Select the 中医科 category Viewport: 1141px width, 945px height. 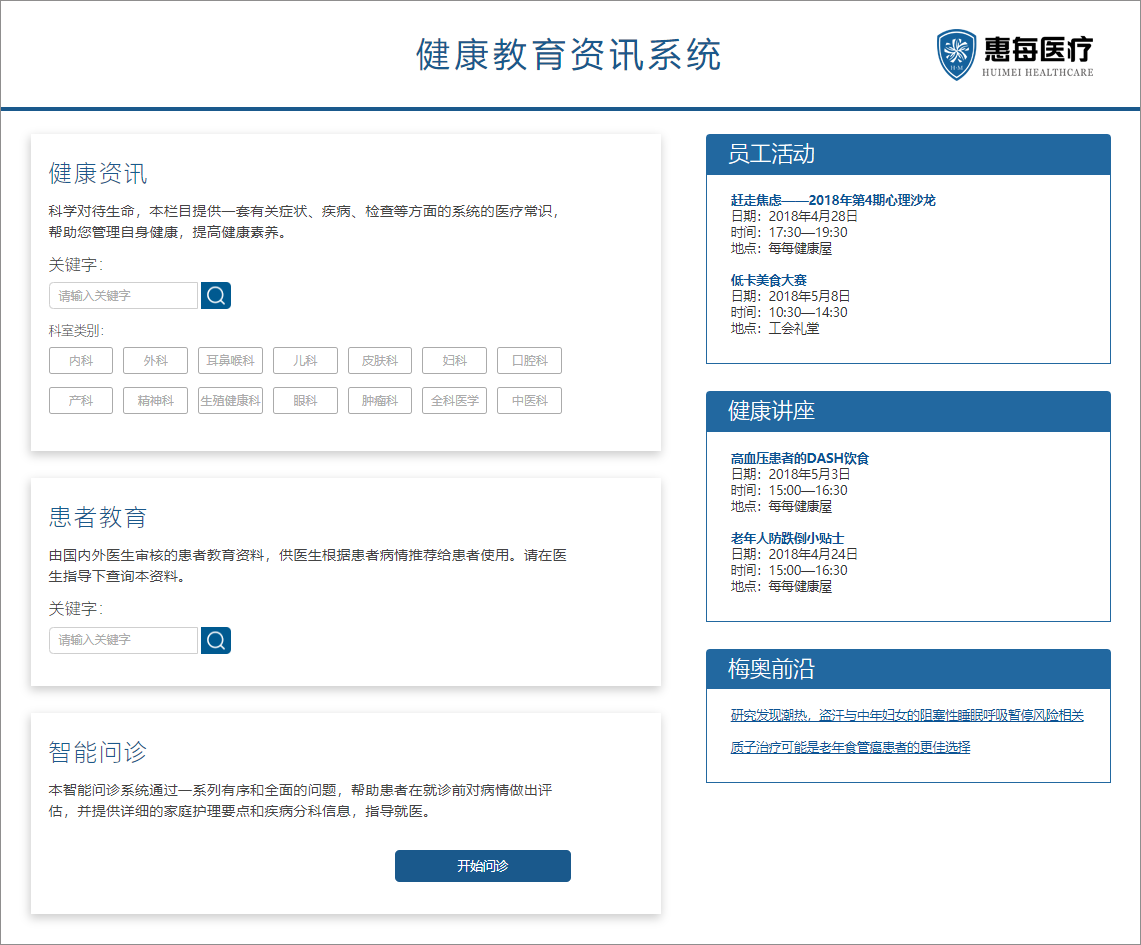(529, 401)
